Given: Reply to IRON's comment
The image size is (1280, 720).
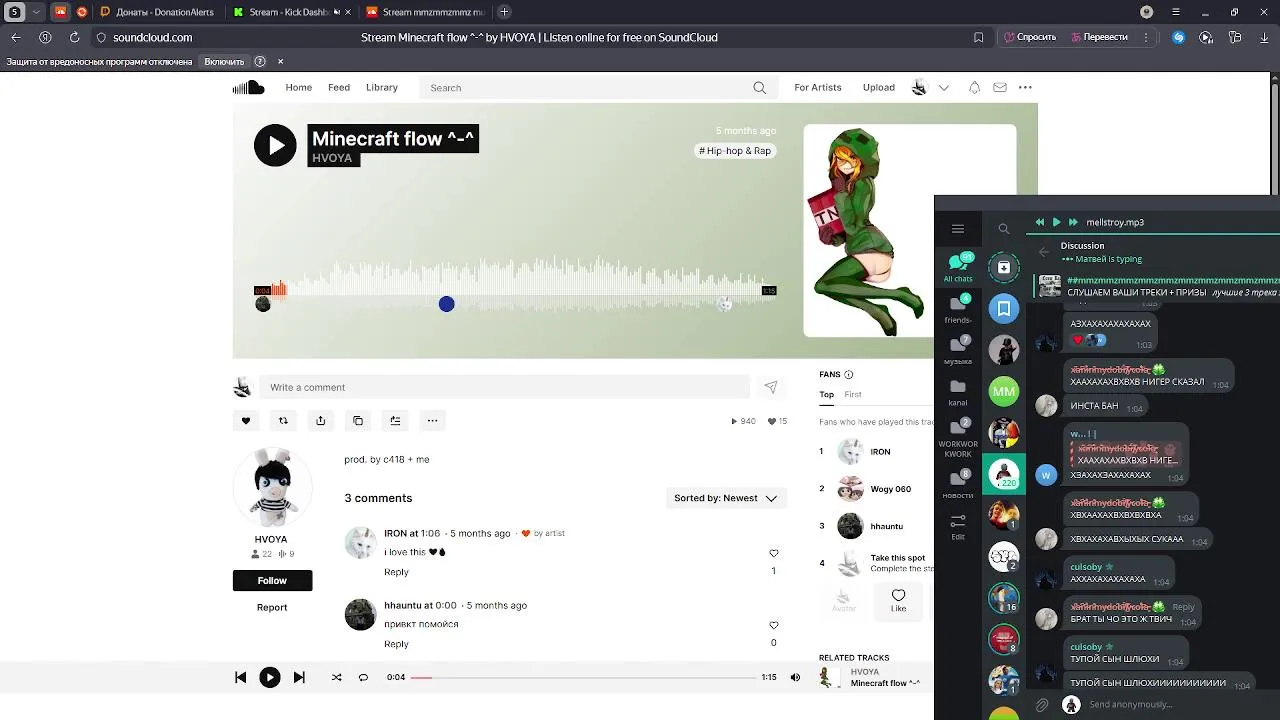Looking at the screenshot, I should coord(396,572).
